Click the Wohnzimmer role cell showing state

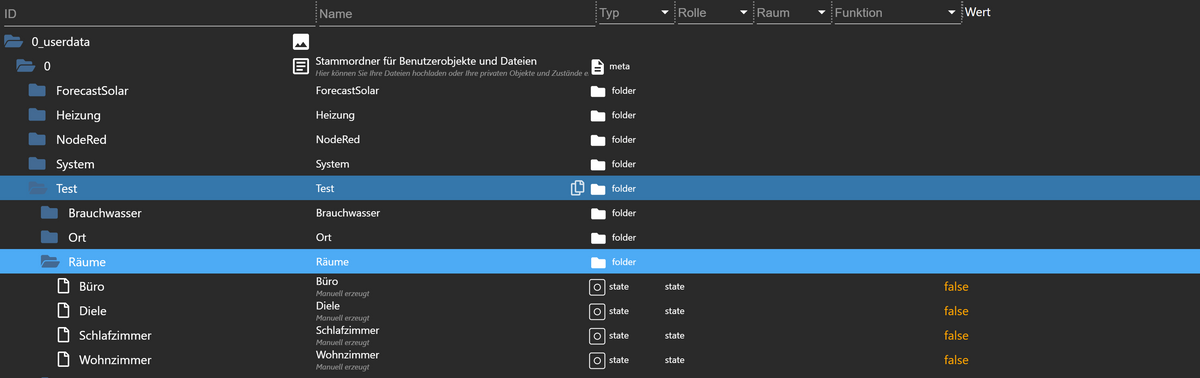(x=675, y=360)
